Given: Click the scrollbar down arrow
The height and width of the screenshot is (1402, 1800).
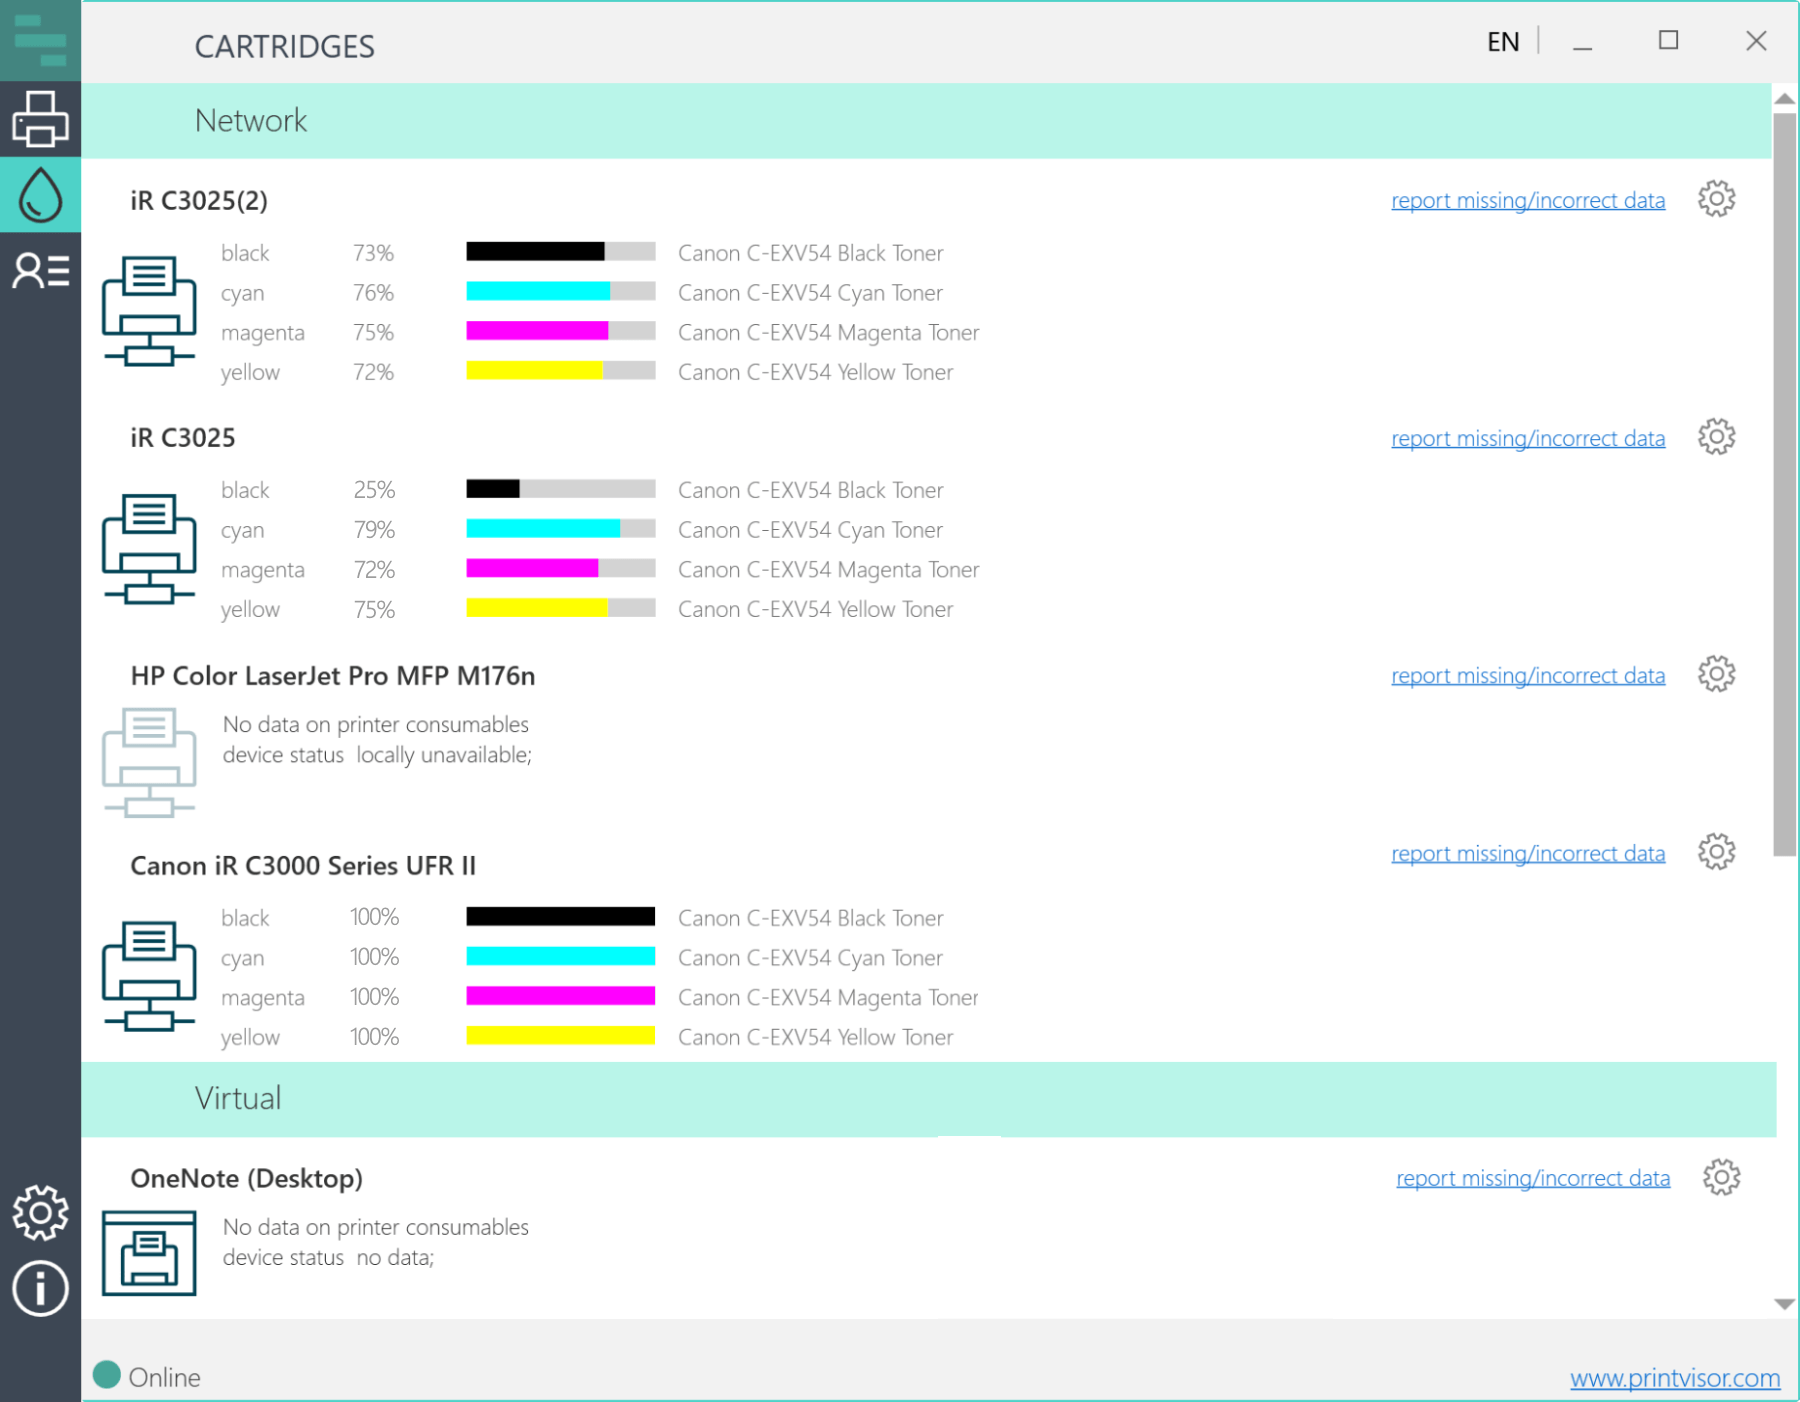Looking at the screenshot, I should [x=1784, y=1304].
